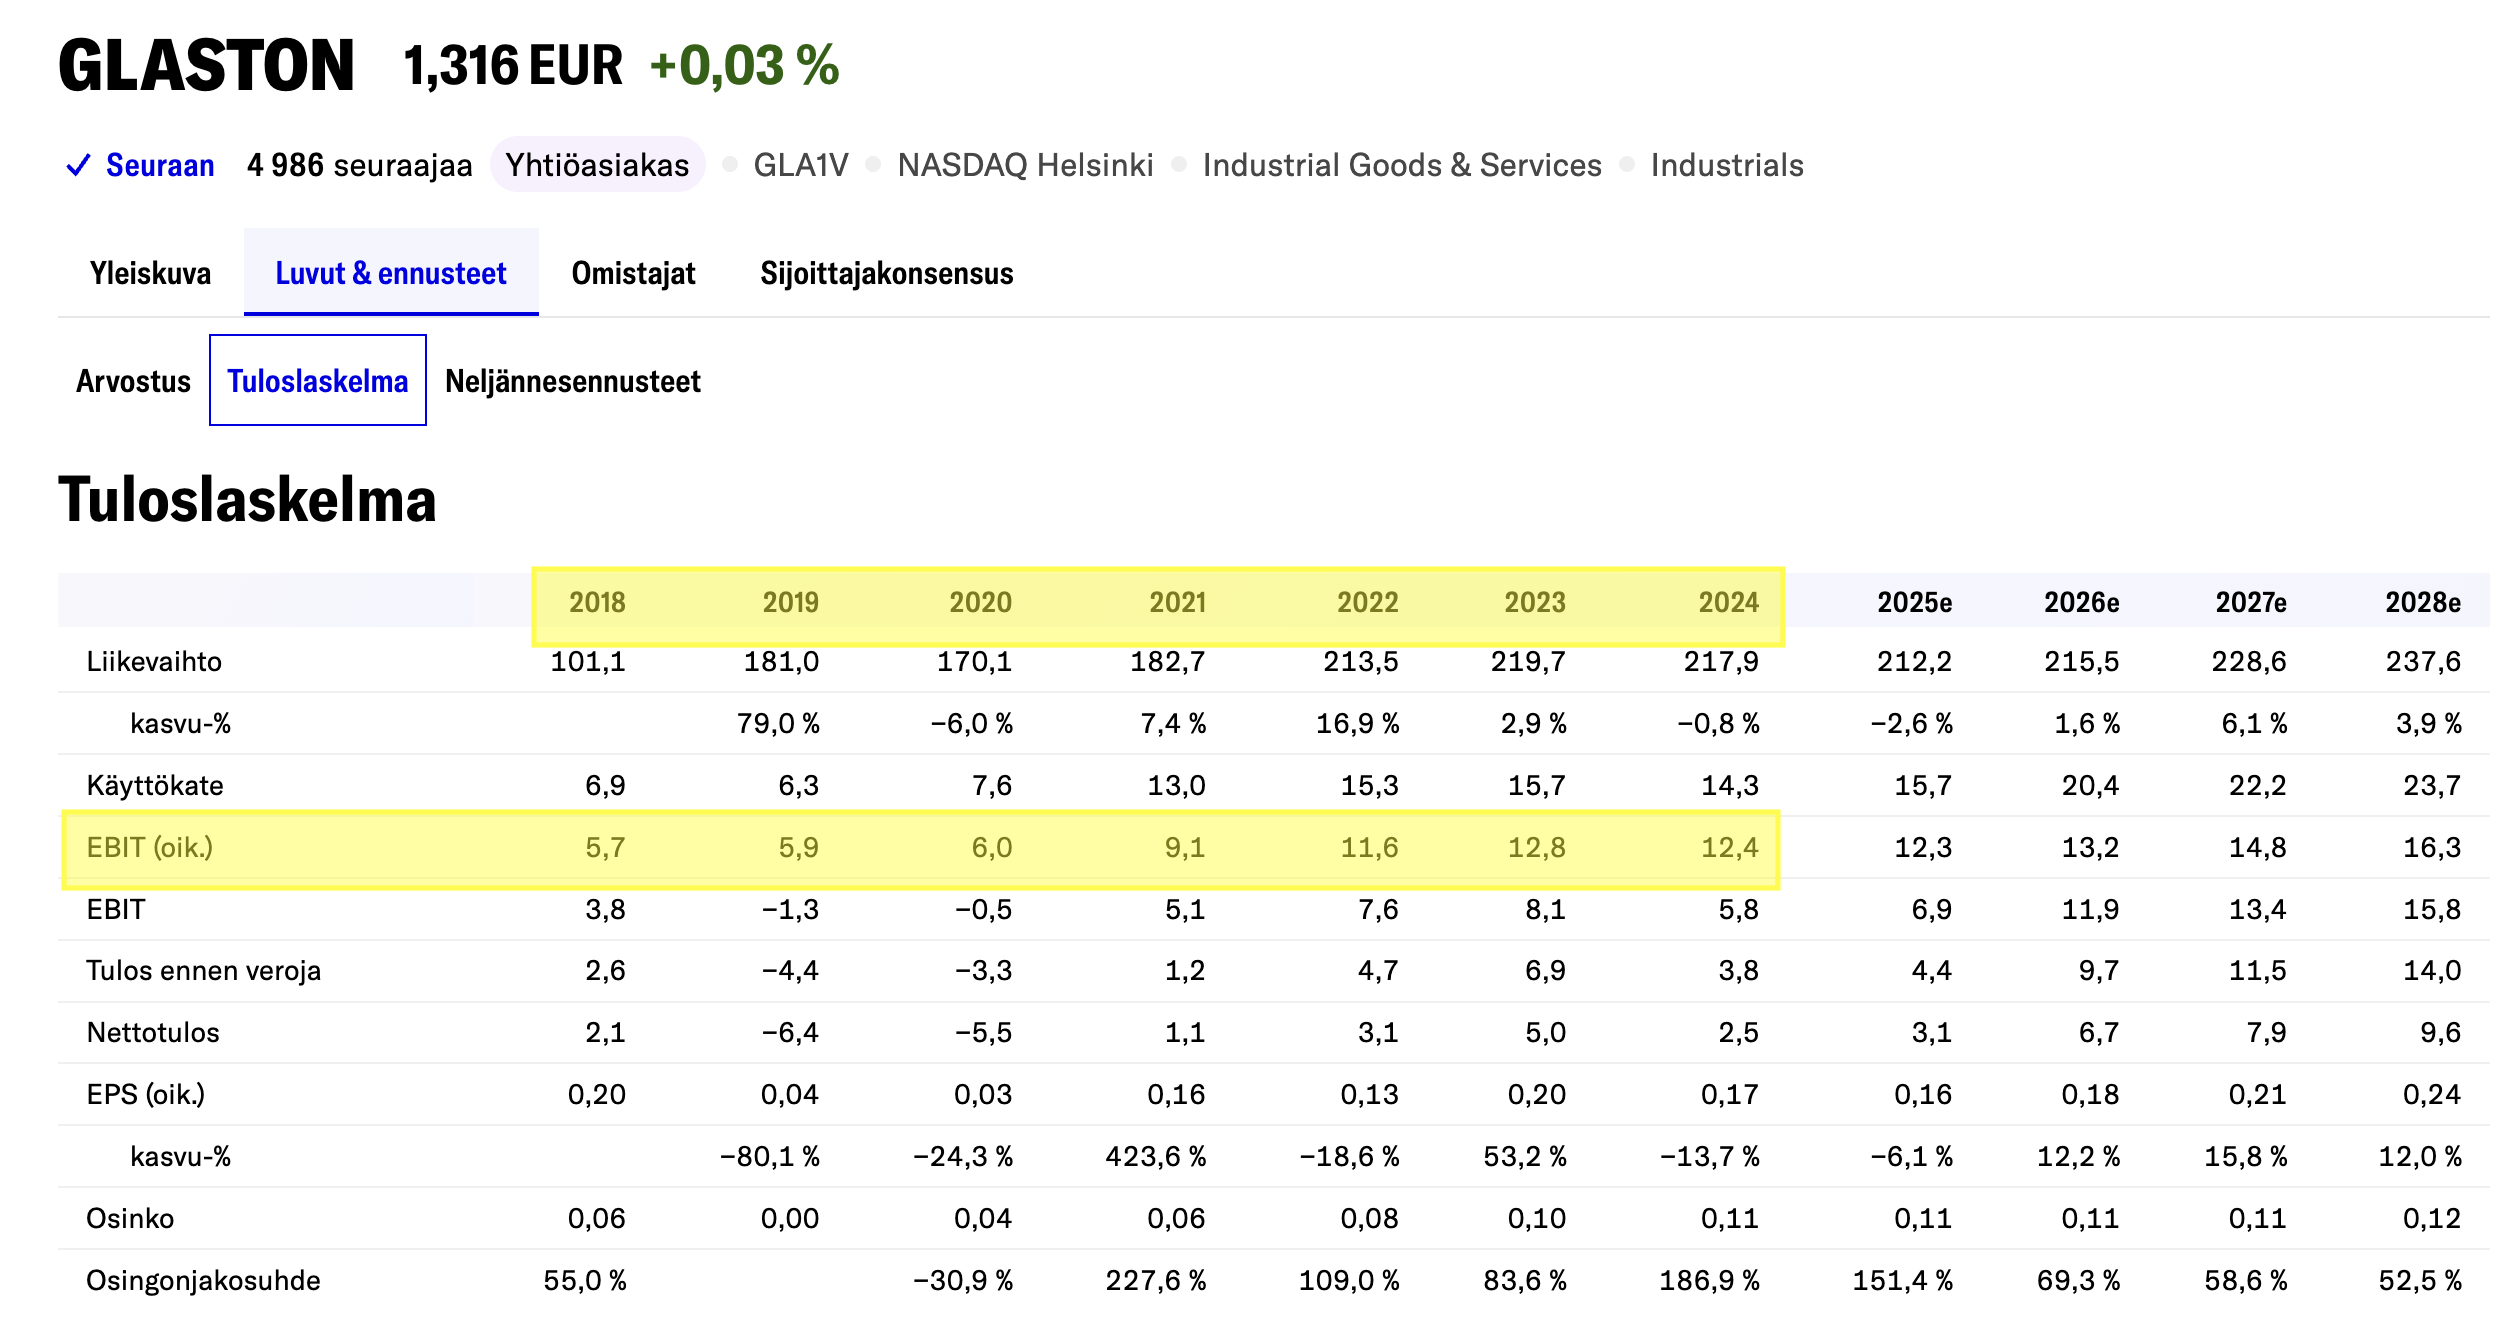Open the Neljännesennusteet sub-tab
This screenshot has height=1328, width=2508.
pyautogui.click(x=572, y=381)
